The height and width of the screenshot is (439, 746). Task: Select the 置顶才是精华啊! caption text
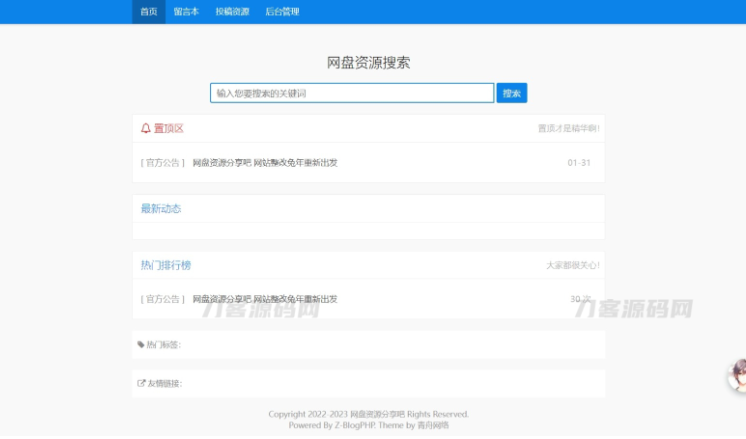click(x=569, y=128)
